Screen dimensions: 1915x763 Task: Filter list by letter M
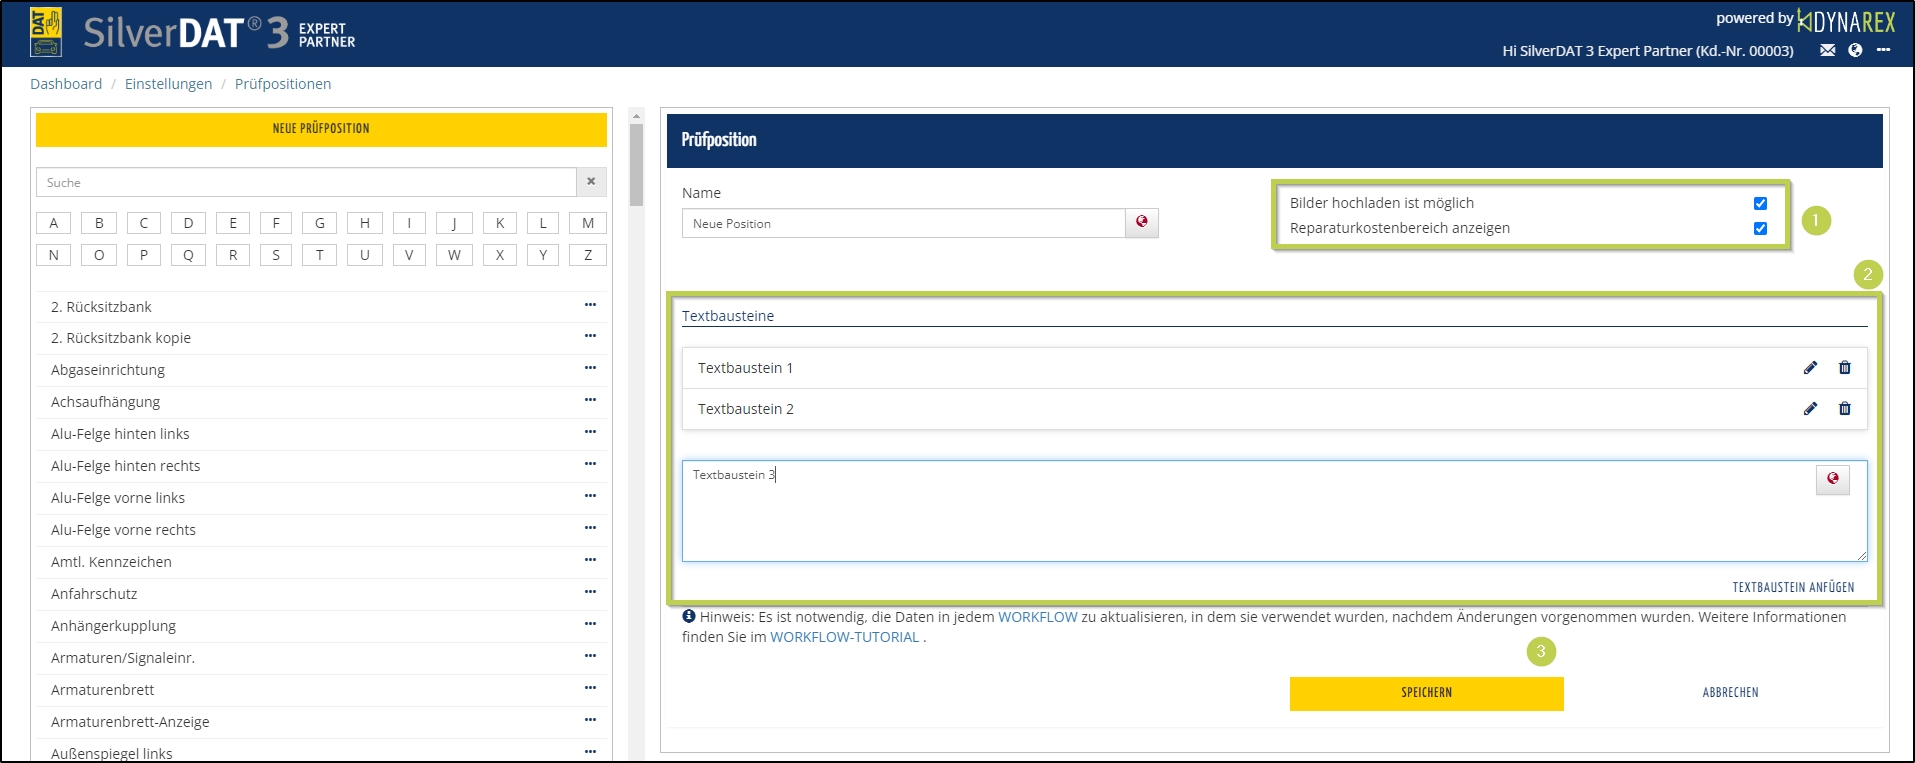[587, 223]
